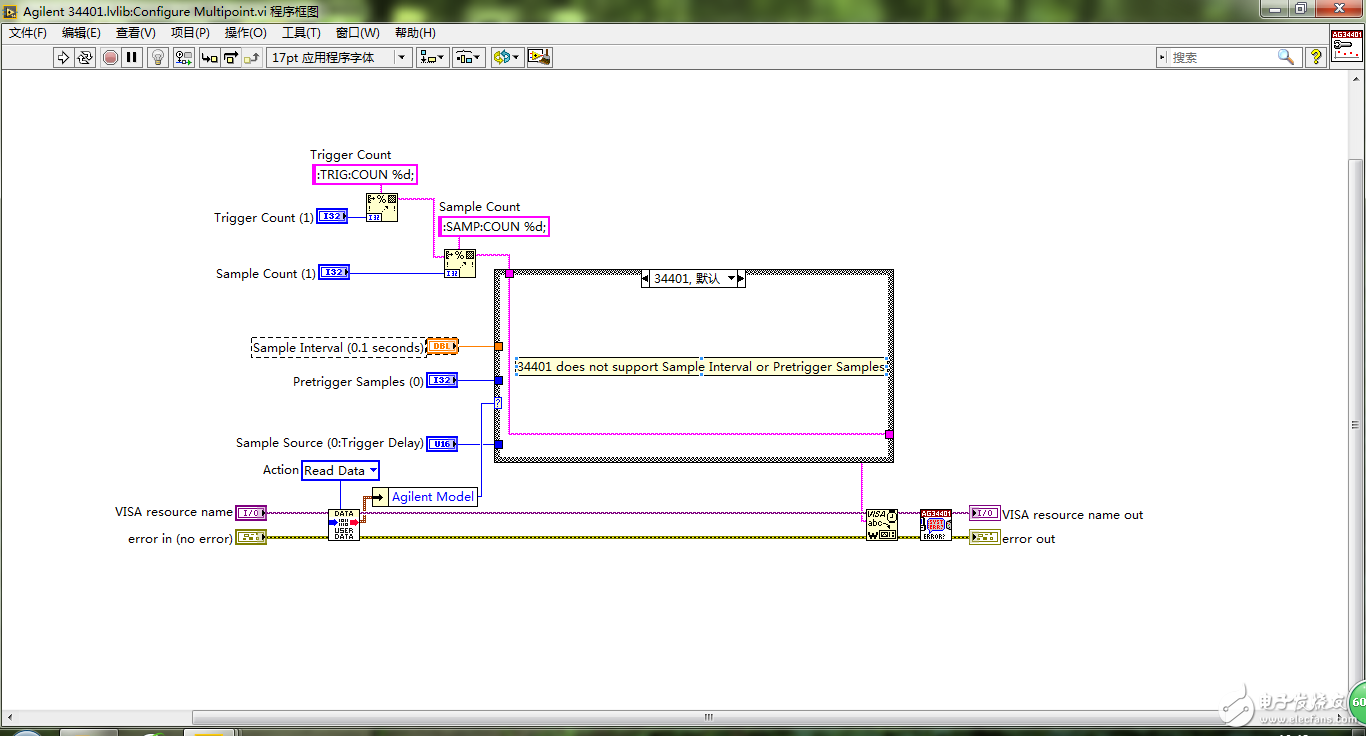The height and width of the screenshot is (736, 1366).
Task: Expand the case selector list showing 34401
Action: click(732, 279)
